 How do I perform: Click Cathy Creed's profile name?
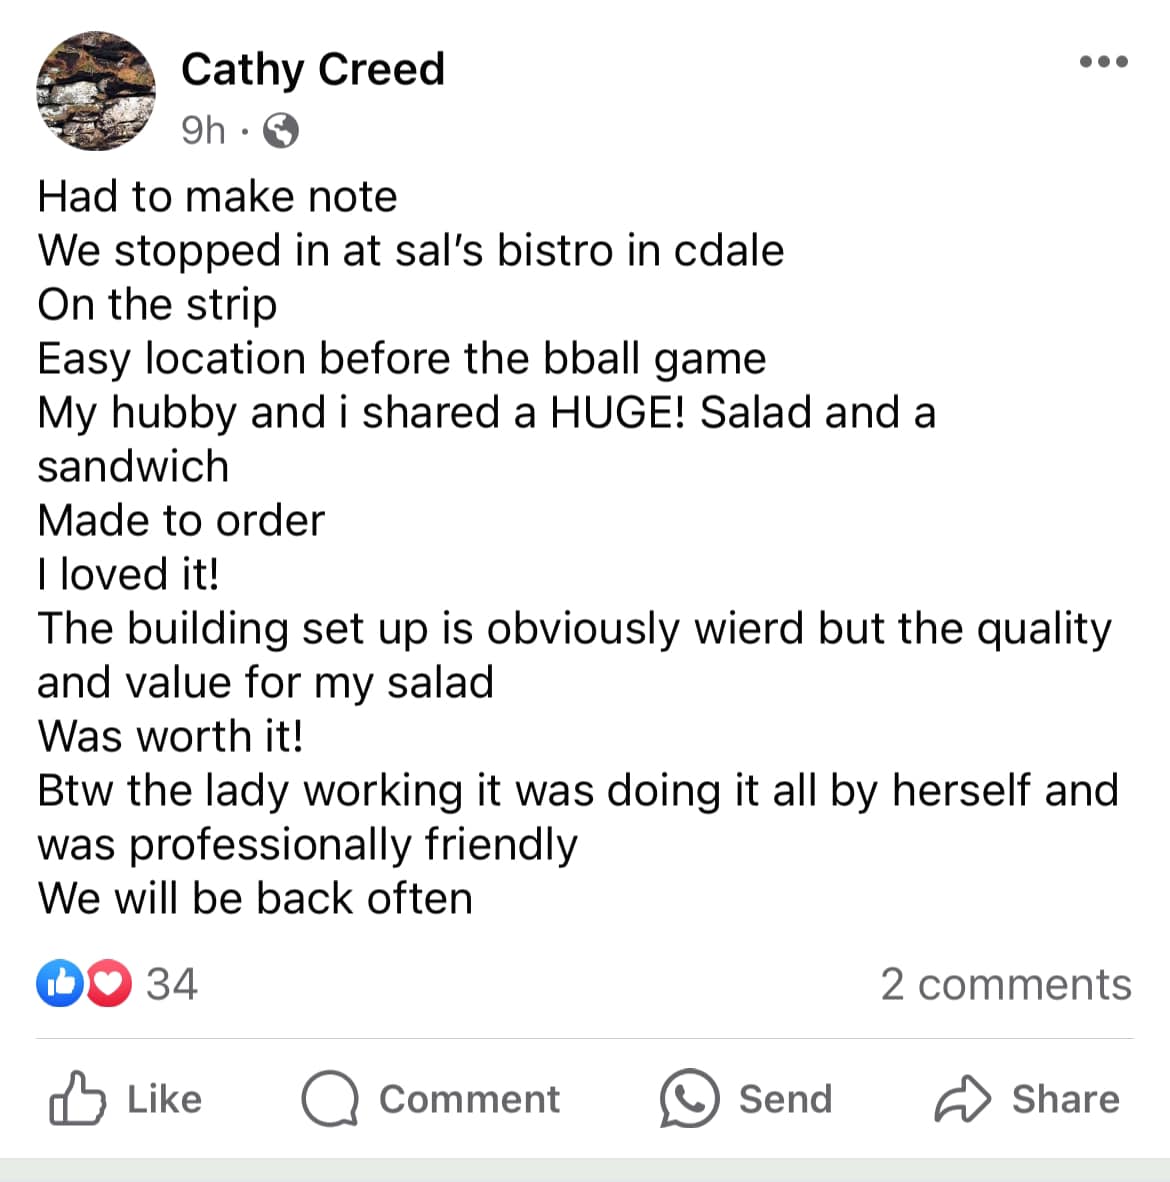[313, 69]
